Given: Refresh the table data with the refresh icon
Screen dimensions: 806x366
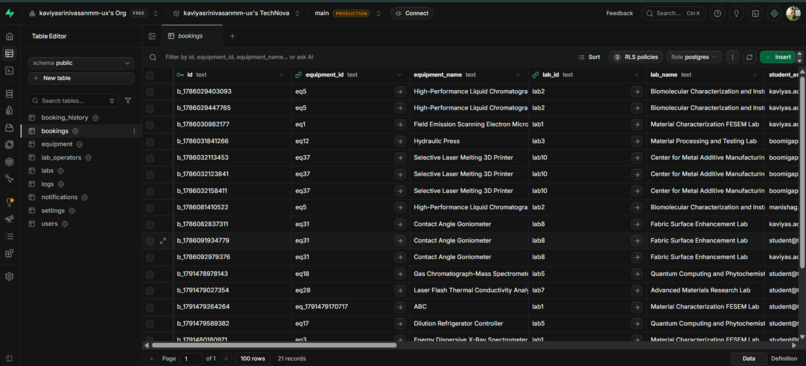Looking at the screenshot, I should click(749, 57).
